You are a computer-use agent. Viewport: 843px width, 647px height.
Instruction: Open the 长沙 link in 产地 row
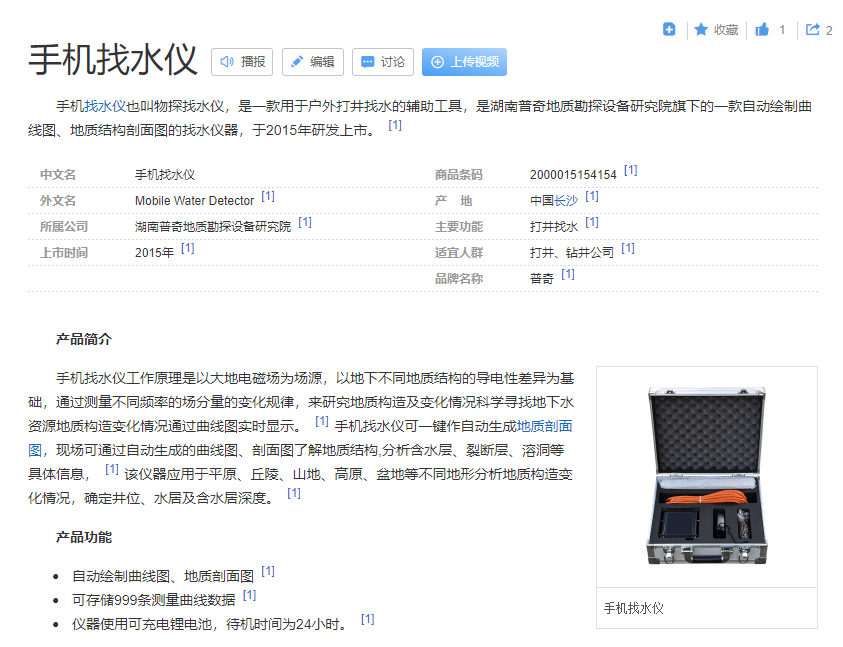[x=566, y=201]
